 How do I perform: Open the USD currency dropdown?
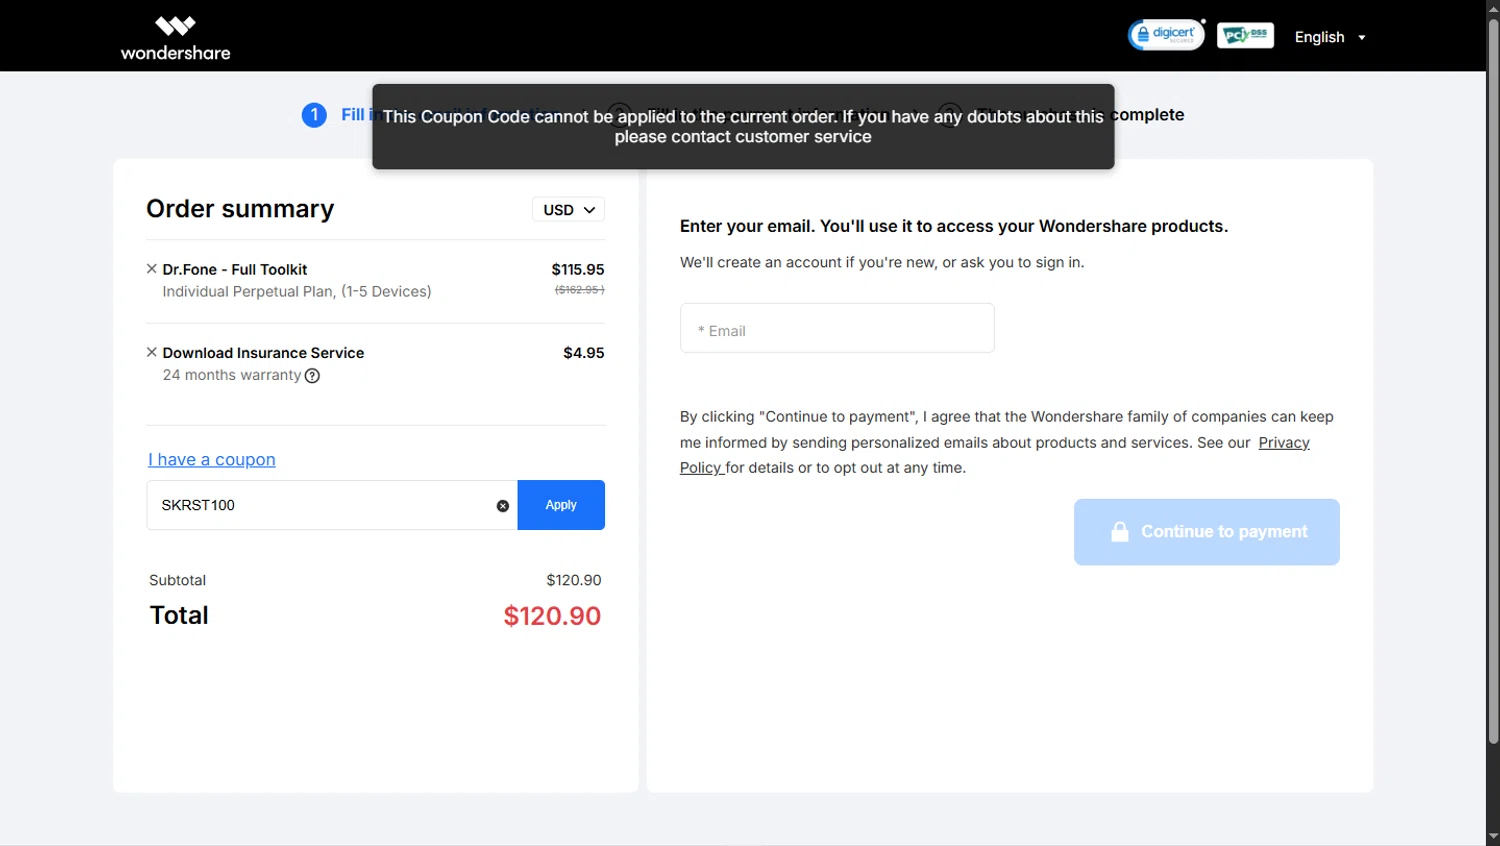click(x=568, y=209)
